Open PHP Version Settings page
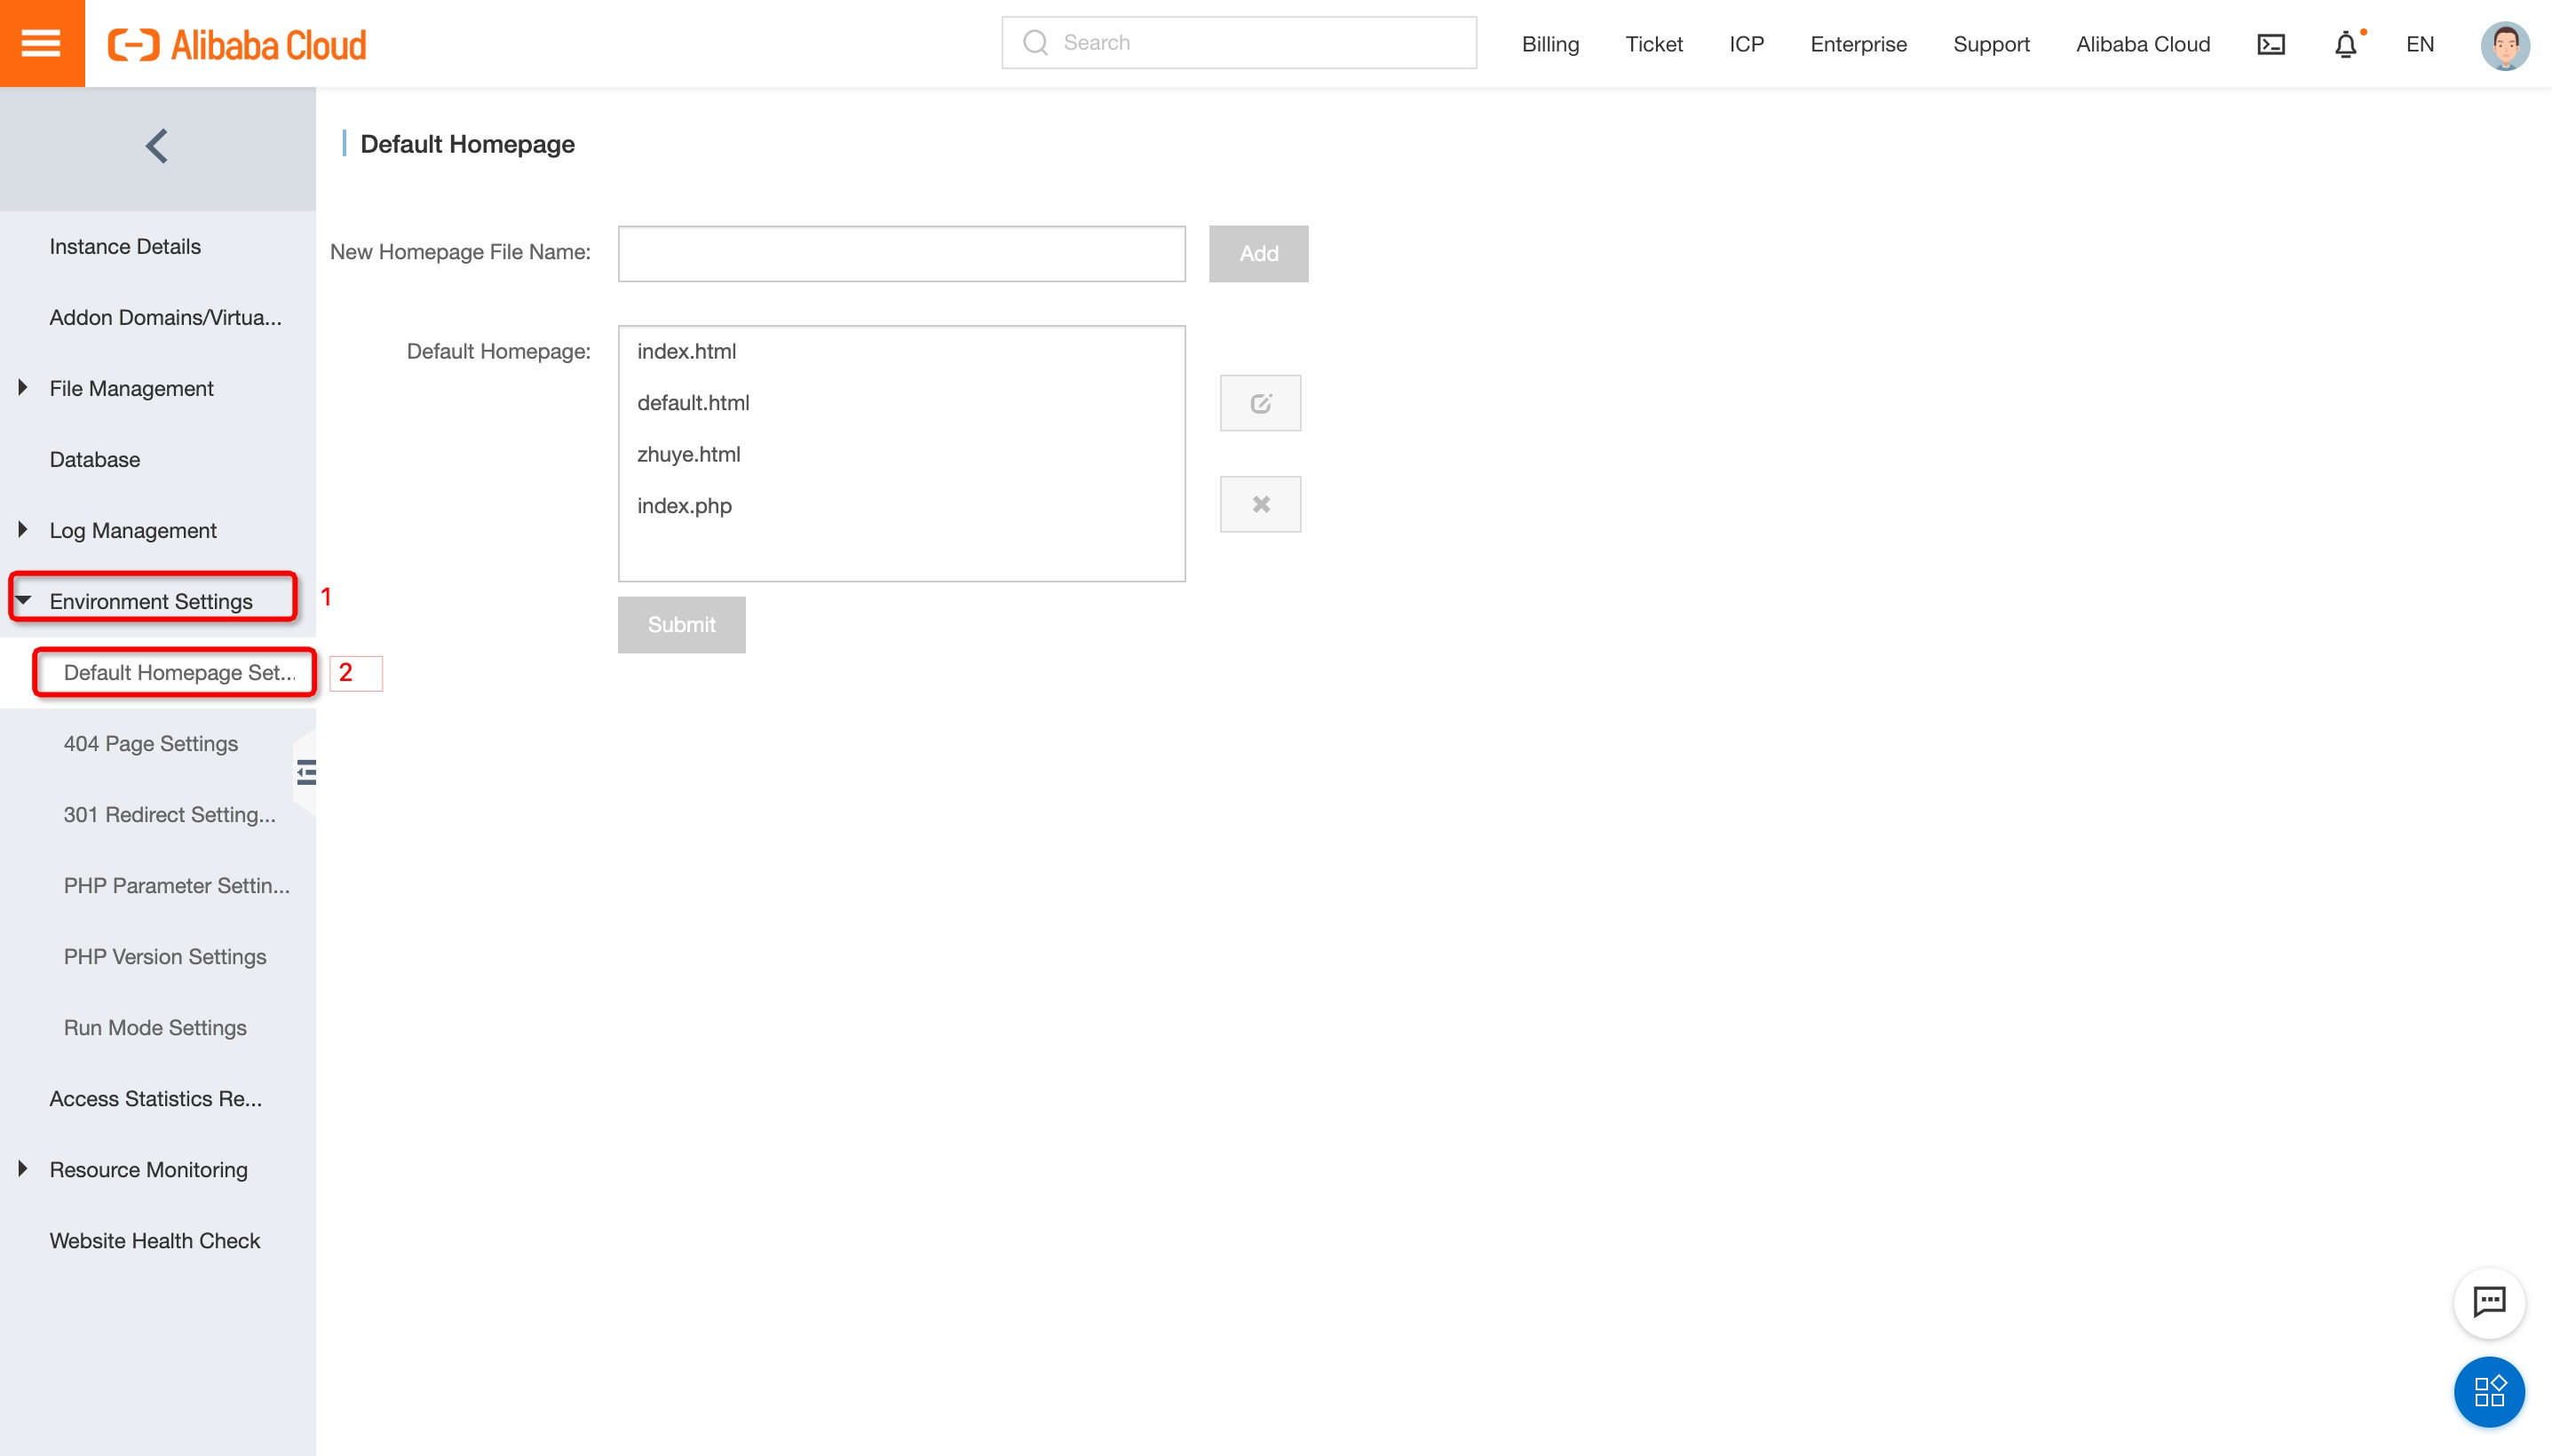Image resolution: width=2552 pixels, height=1456 pixels. [x=165, y=956]
